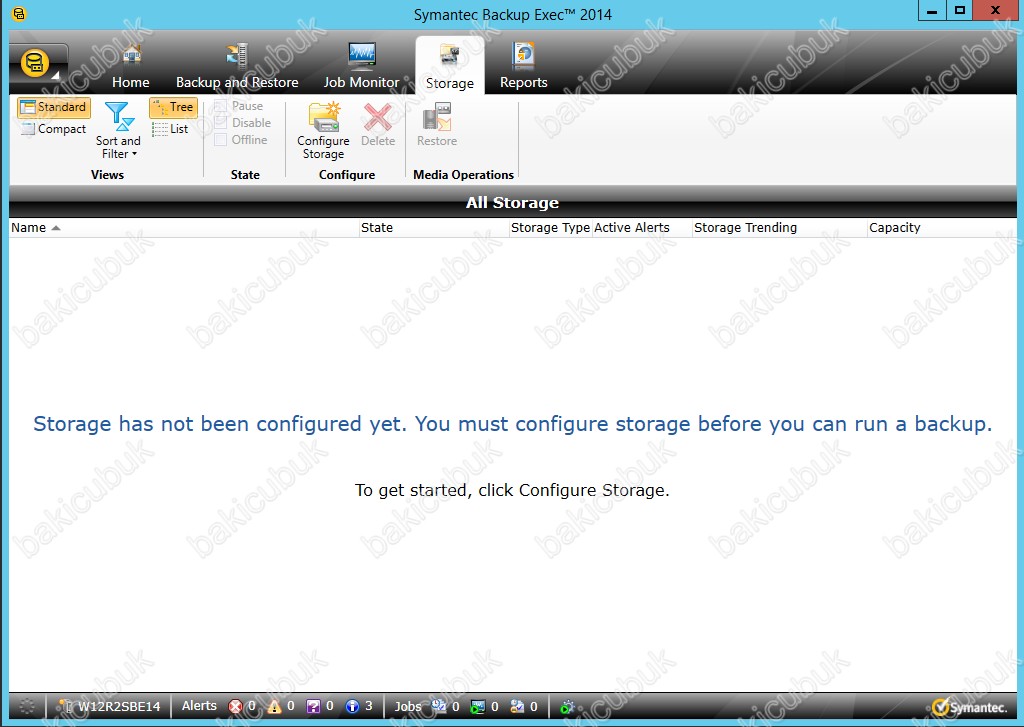This screenshot has height=727, width=1024.
Task: Click the Home tab house icon
Action: click(x=132, y=56)
